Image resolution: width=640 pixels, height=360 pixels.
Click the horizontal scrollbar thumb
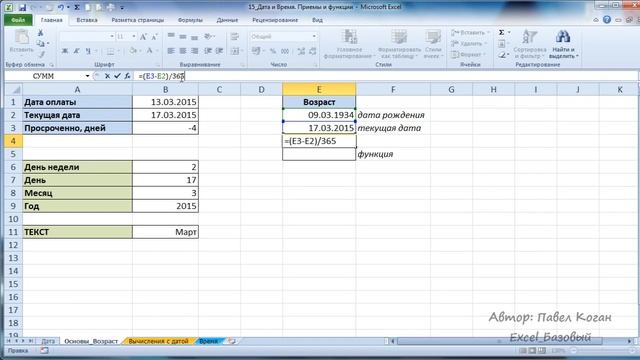click(x=500, y=341)
